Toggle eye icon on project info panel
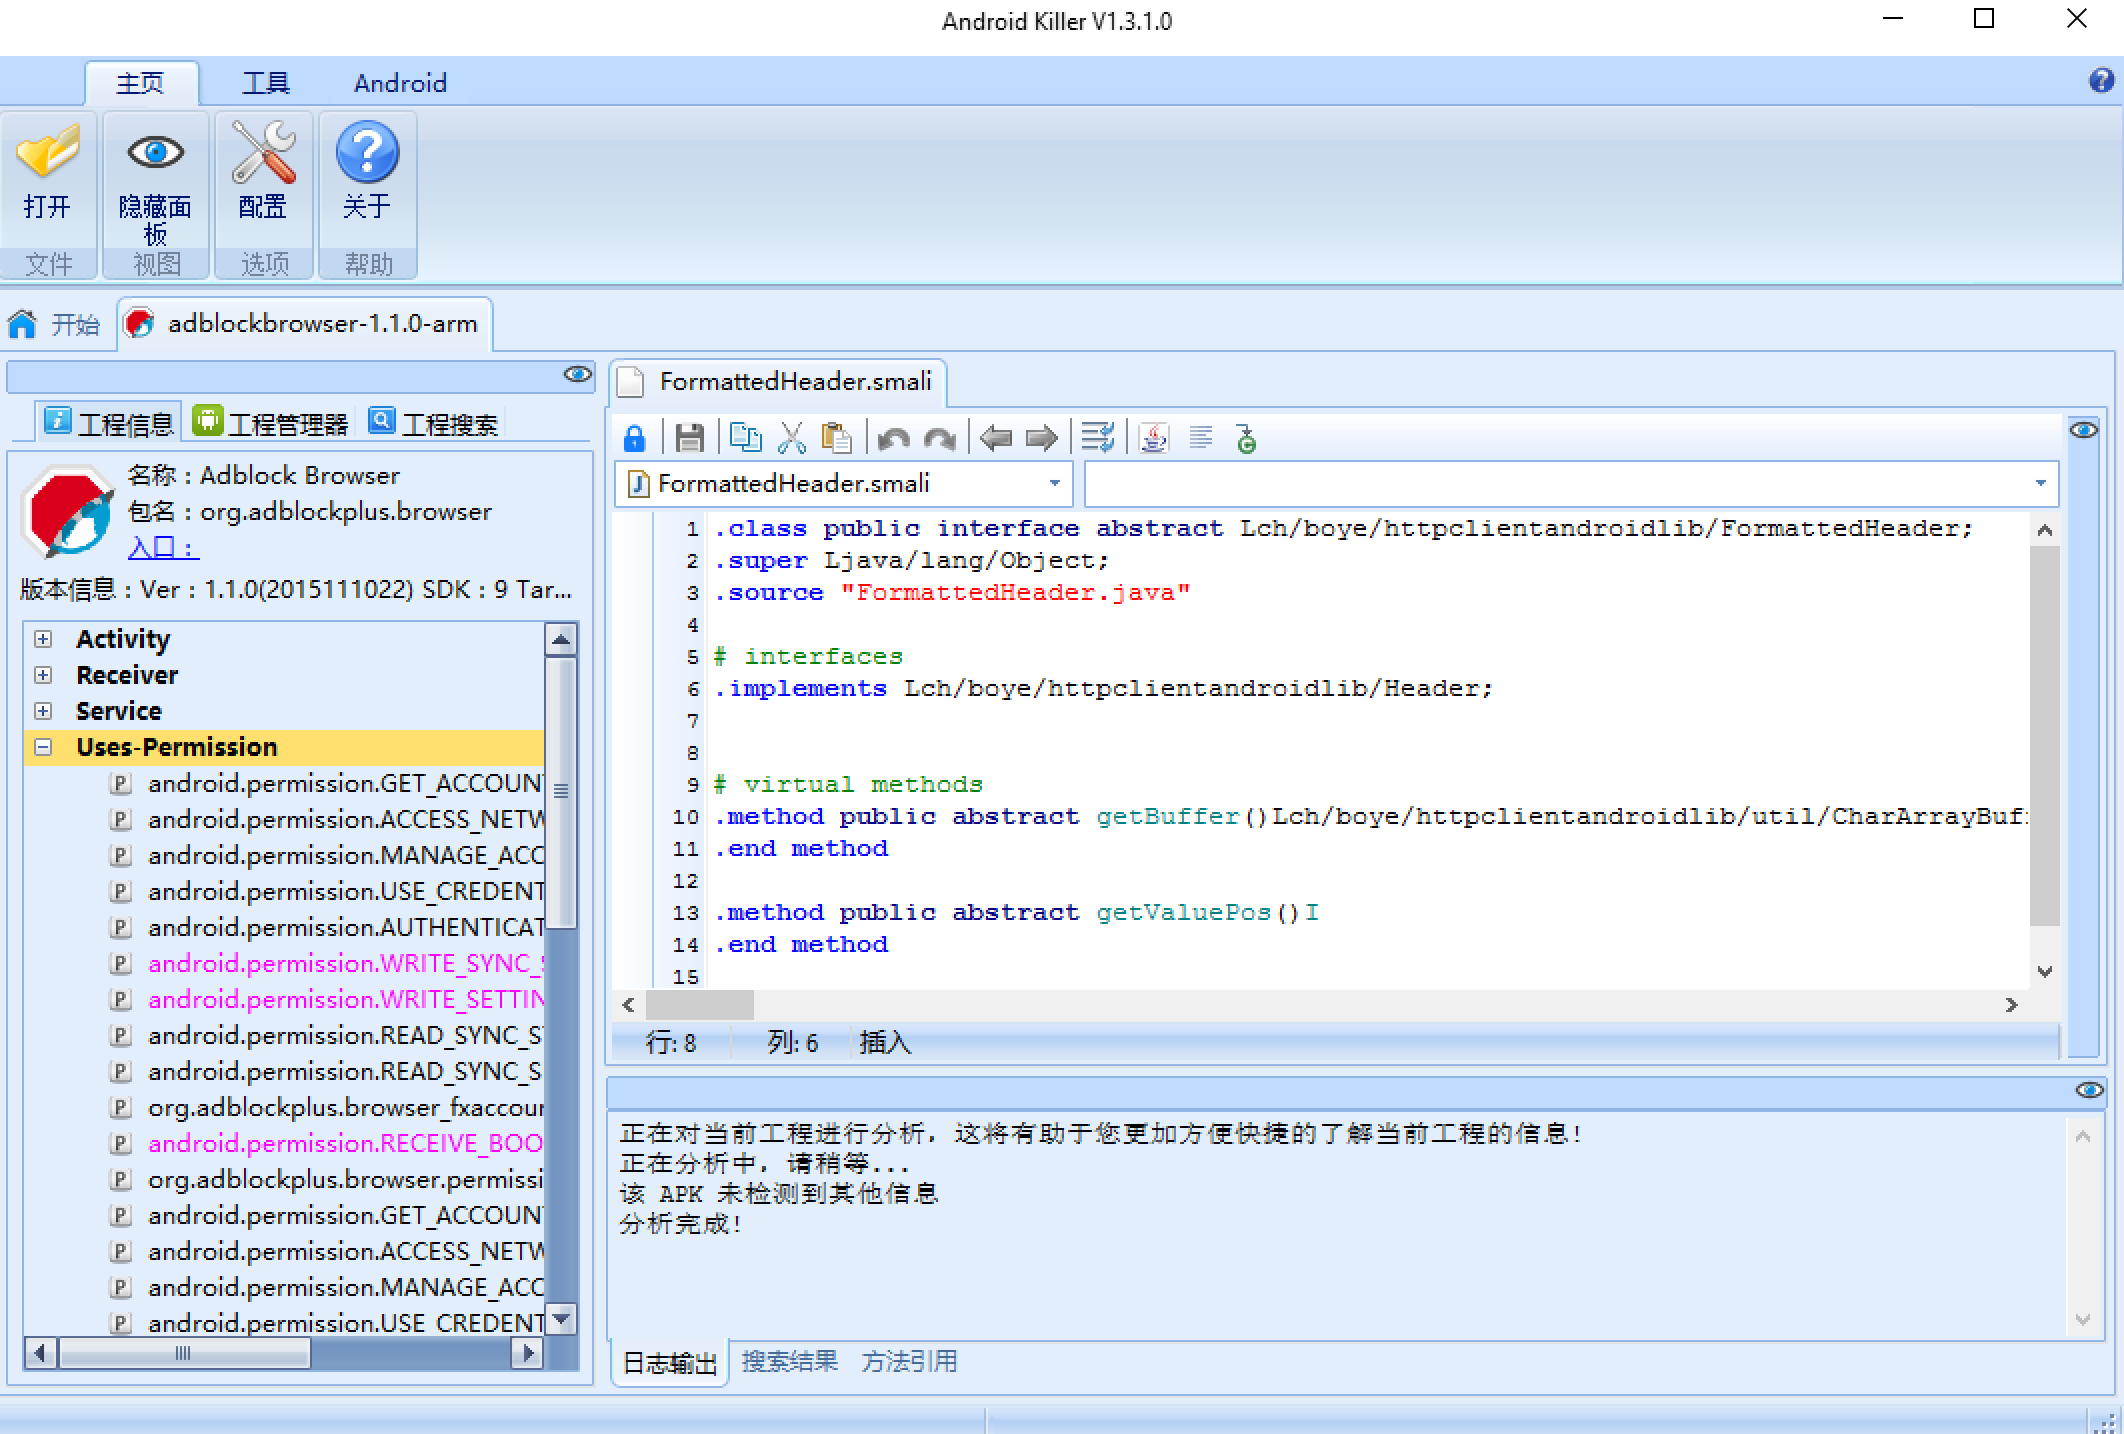Viewport: 2124px width, 1434px height. coord(577,374)
